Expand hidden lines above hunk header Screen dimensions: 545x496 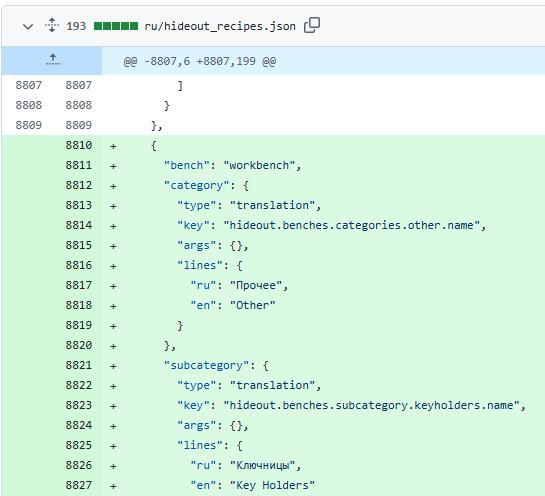coord(52,60)
